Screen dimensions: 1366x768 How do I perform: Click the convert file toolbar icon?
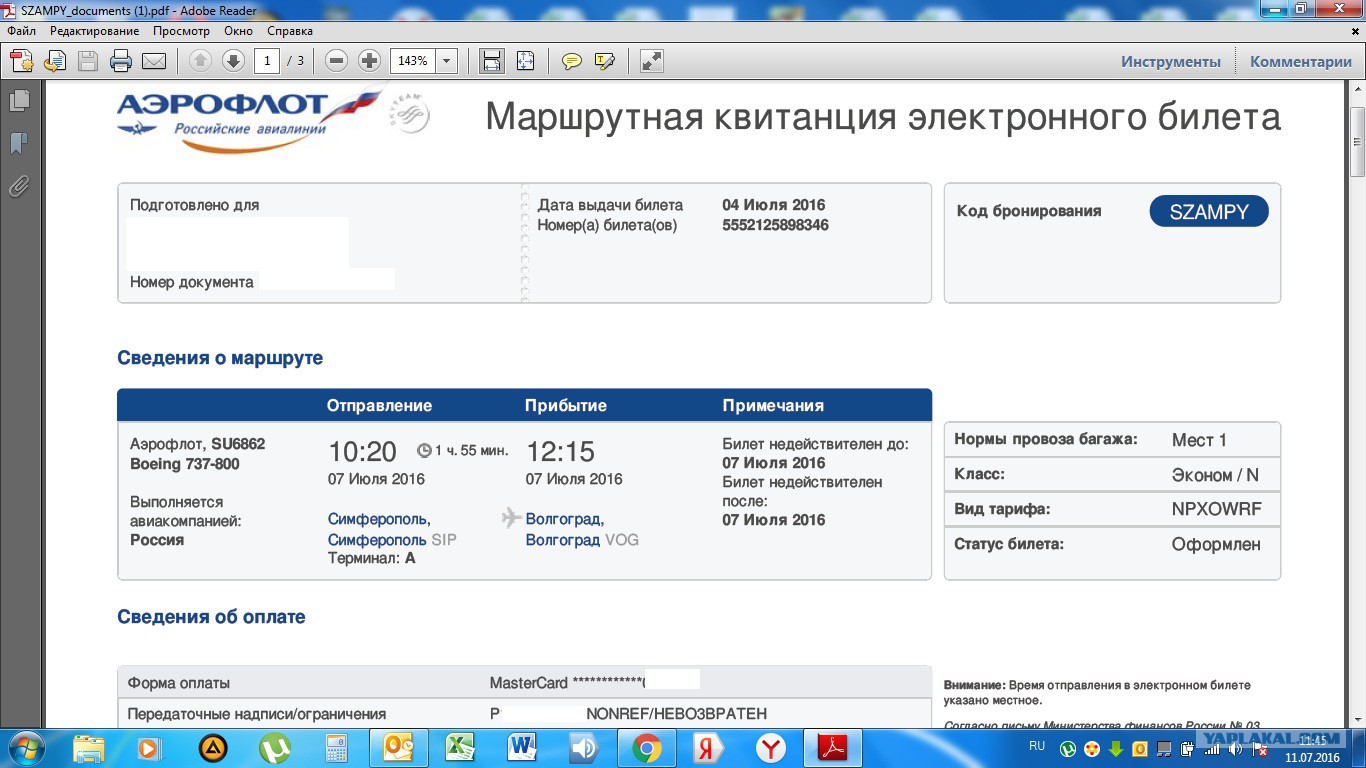point(54,61)
